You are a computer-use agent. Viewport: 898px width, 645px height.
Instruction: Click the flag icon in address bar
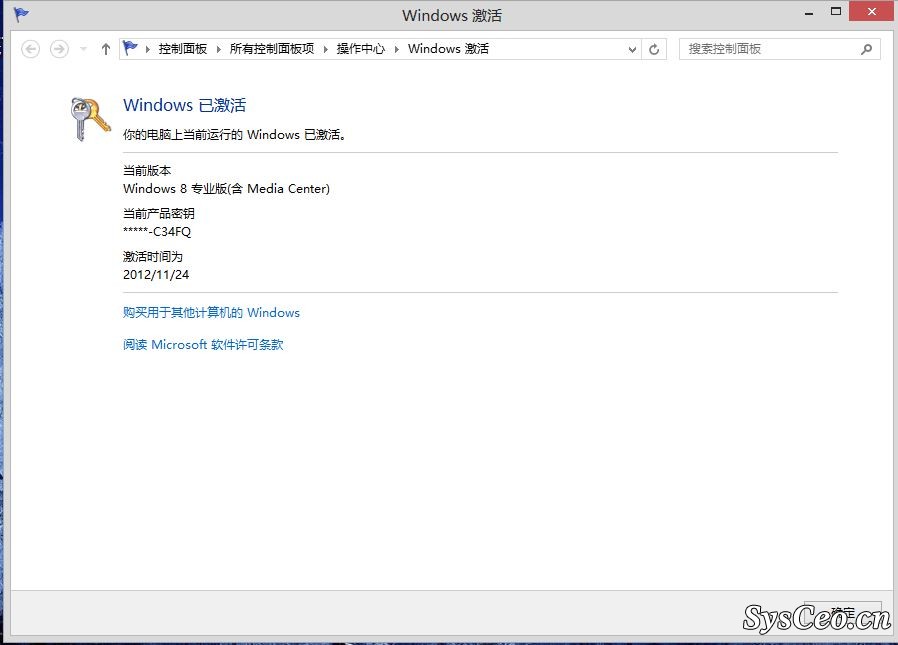131,48
